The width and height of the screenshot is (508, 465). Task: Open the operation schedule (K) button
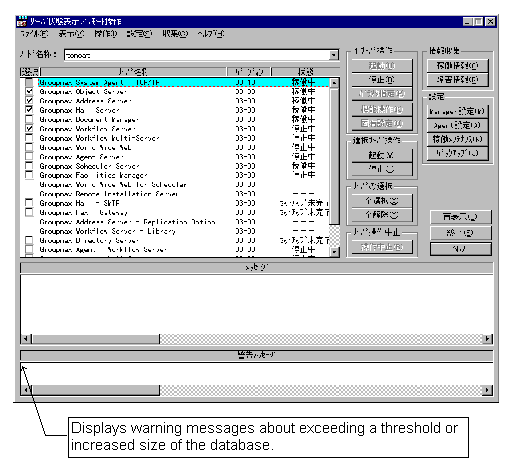tap(457, 139)
